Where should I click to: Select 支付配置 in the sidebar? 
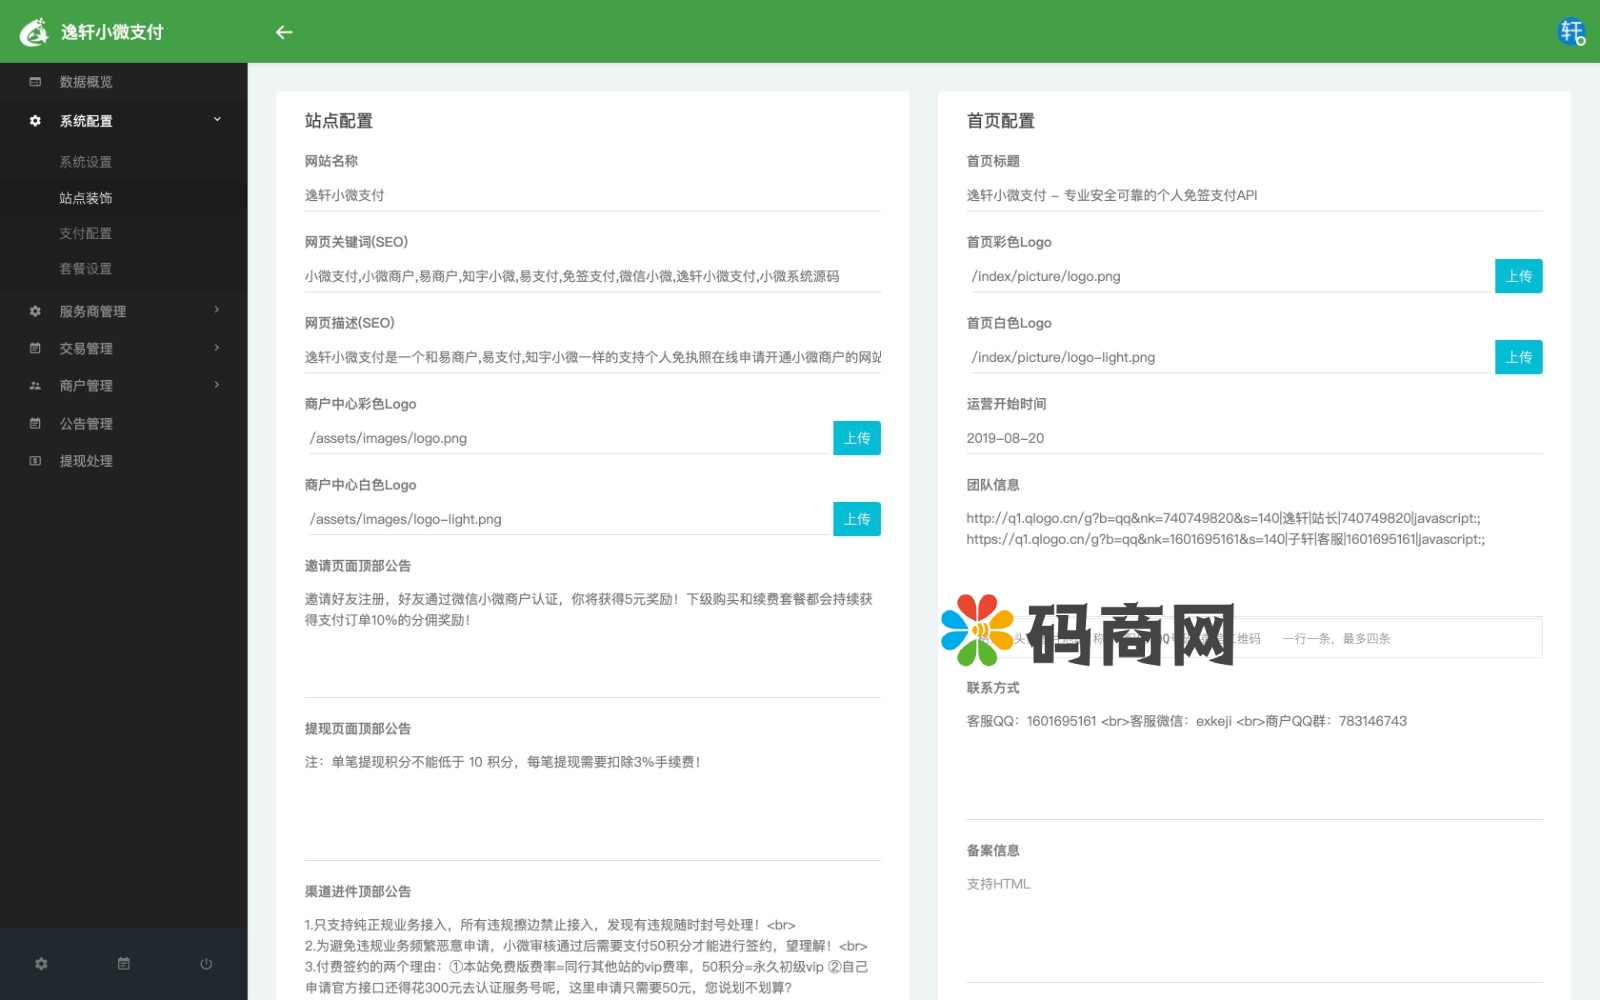tap(86, 234)
